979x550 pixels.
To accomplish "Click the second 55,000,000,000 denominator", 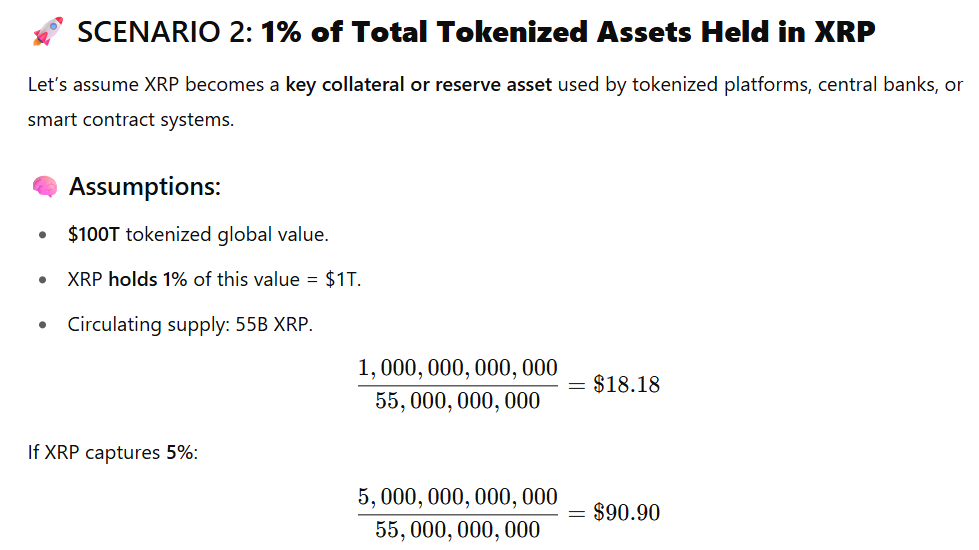I will pos(458,530).
